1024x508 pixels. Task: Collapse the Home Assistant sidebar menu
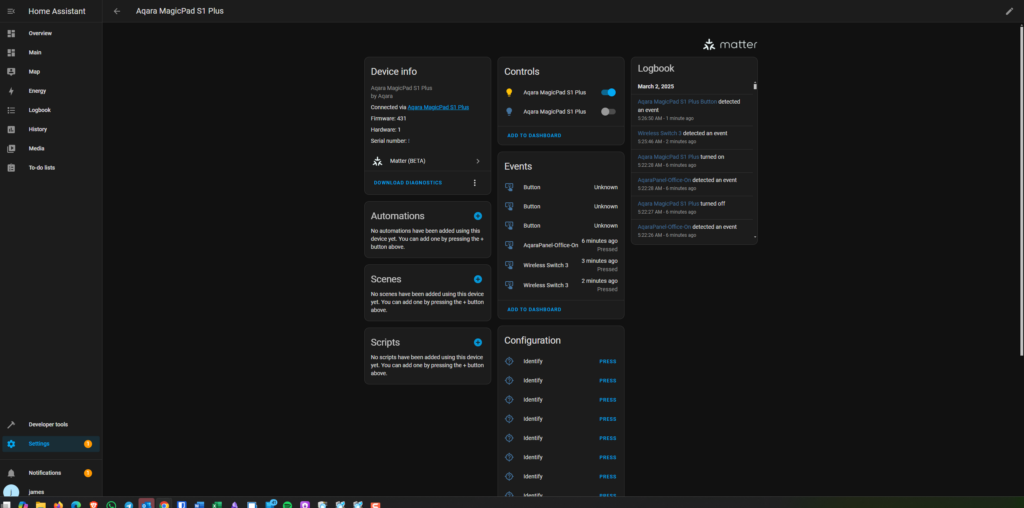coord(11,11)
